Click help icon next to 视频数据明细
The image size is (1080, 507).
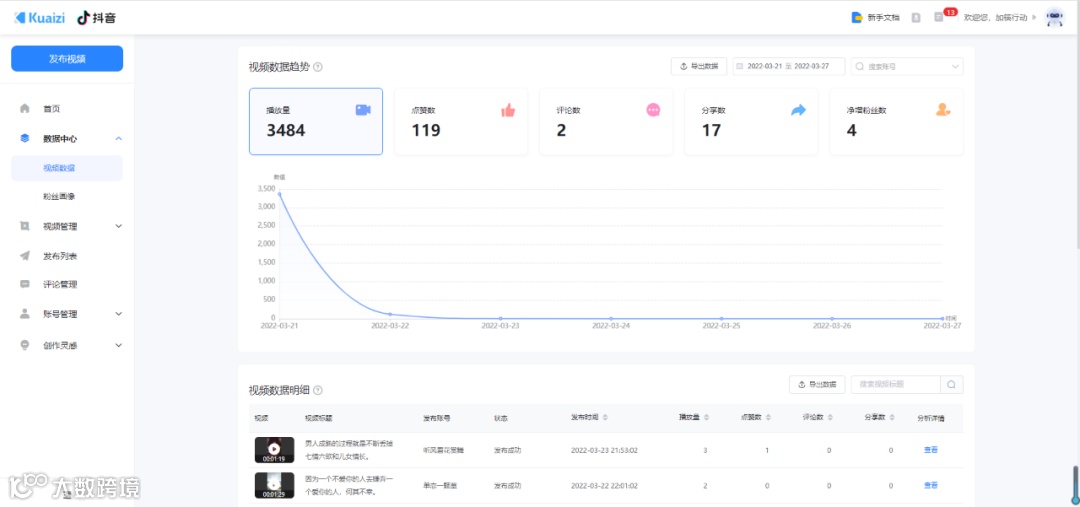[x=318, y=390]
